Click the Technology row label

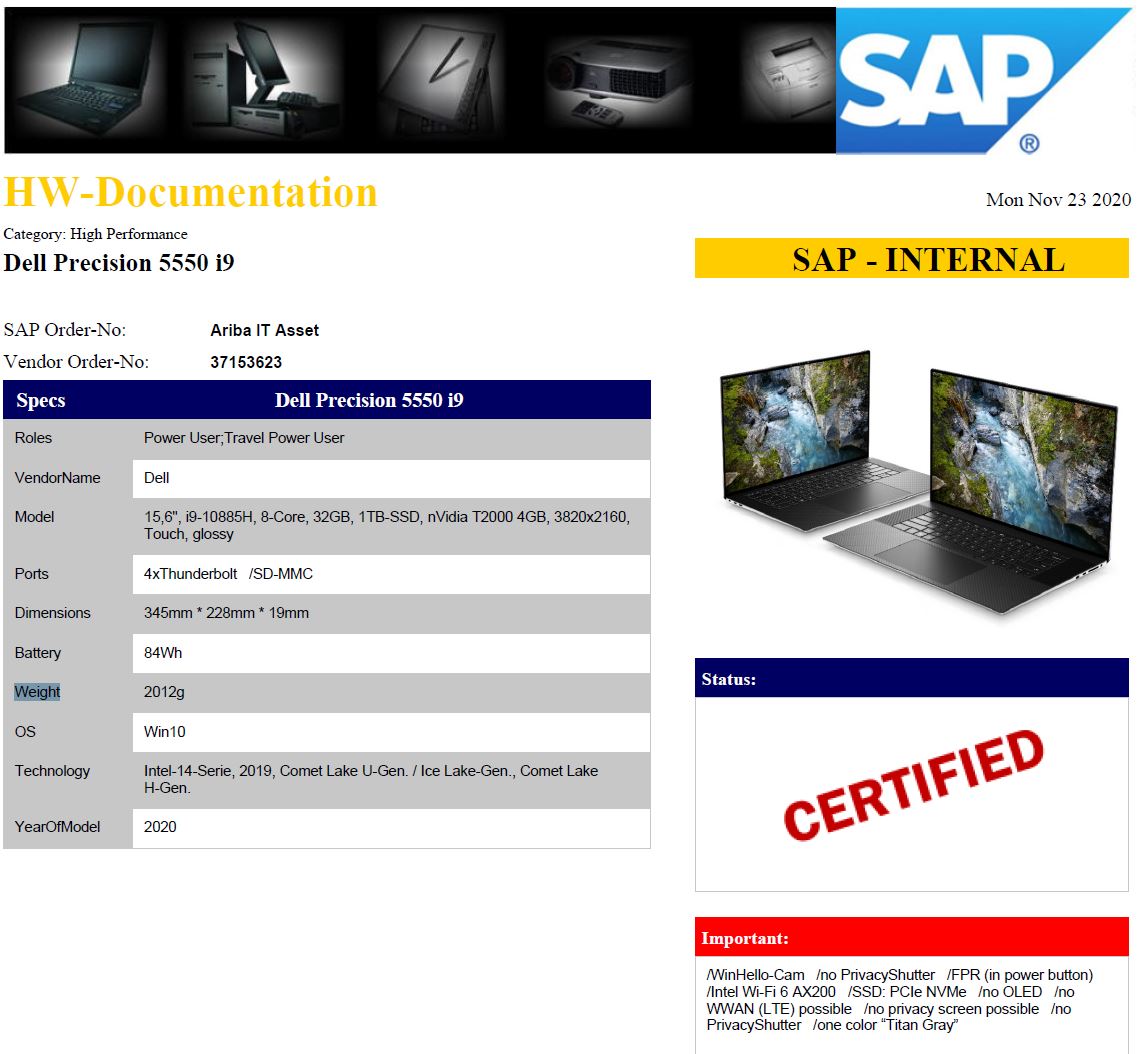[x=53, y=771]
